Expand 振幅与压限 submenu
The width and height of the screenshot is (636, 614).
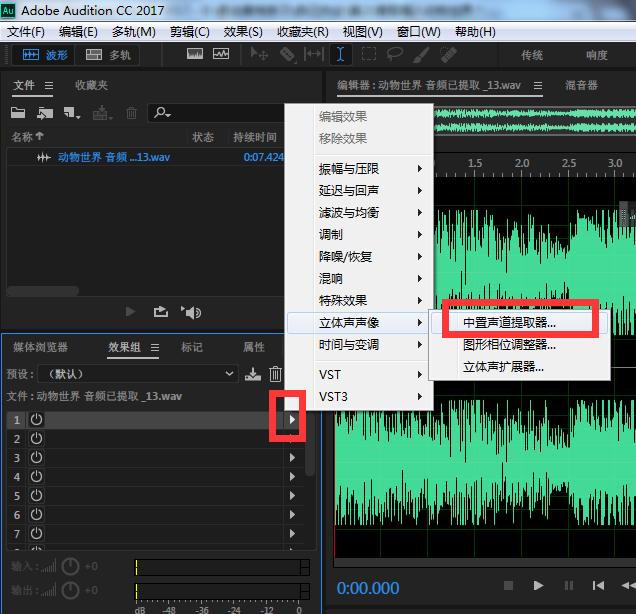click(x=360, y=169)
